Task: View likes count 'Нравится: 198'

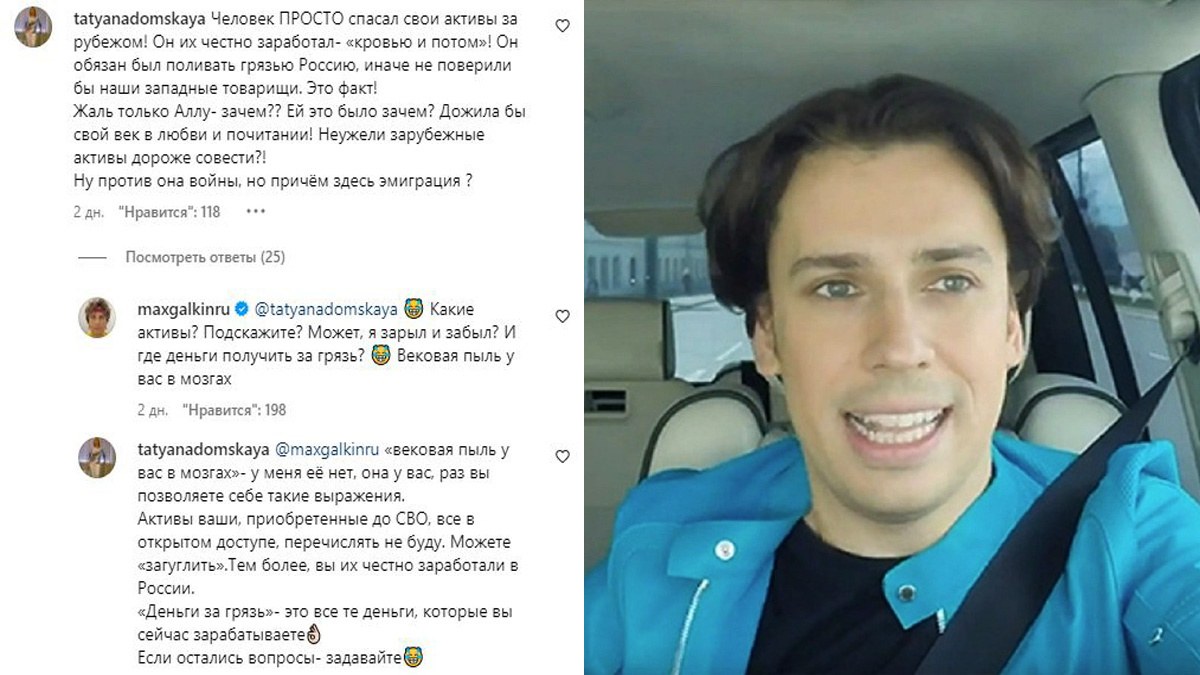Action: [235, 410]
